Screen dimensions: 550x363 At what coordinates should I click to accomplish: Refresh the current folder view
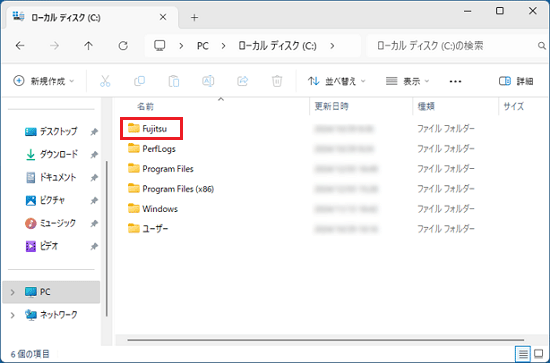tap(123, 46)
